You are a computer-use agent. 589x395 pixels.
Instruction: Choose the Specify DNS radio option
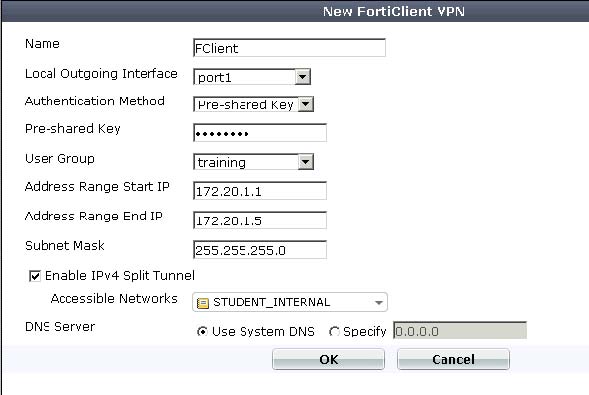[x=334, y=332]
